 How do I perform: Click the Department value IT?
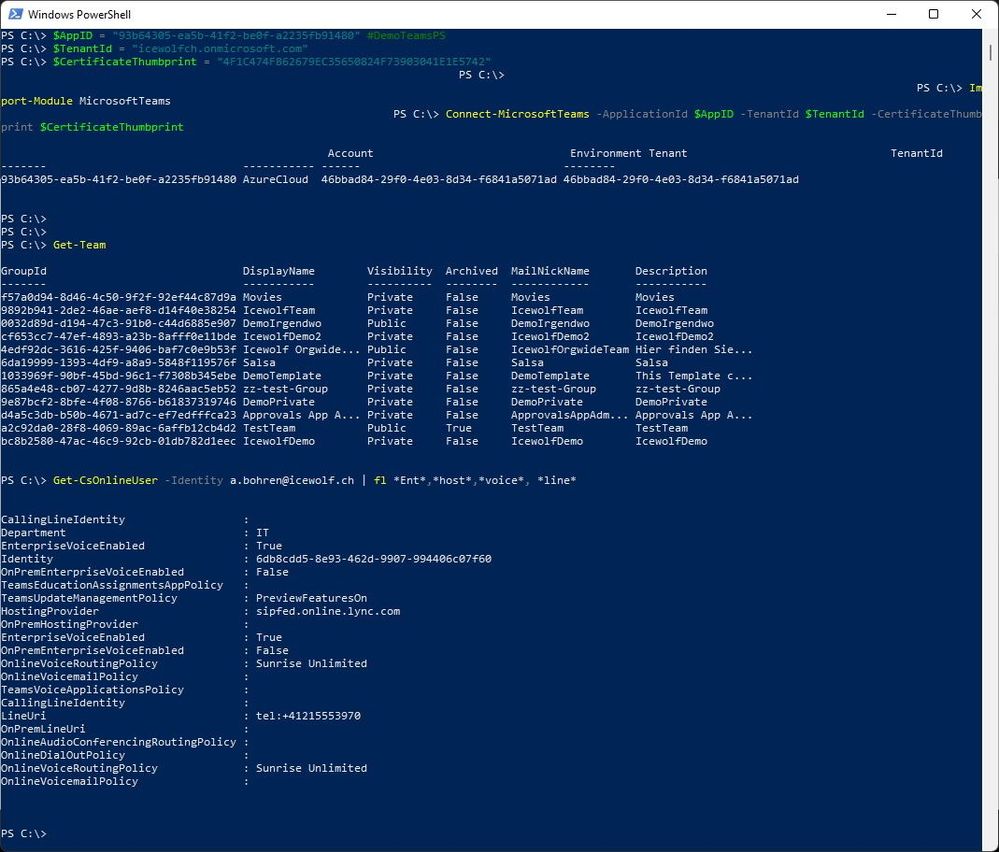[x=262, y=533]
